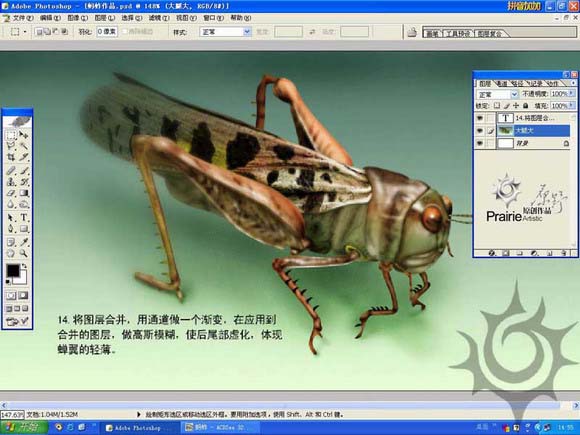Select the Crop tool
580x435 pixels.
click(11, 157)
